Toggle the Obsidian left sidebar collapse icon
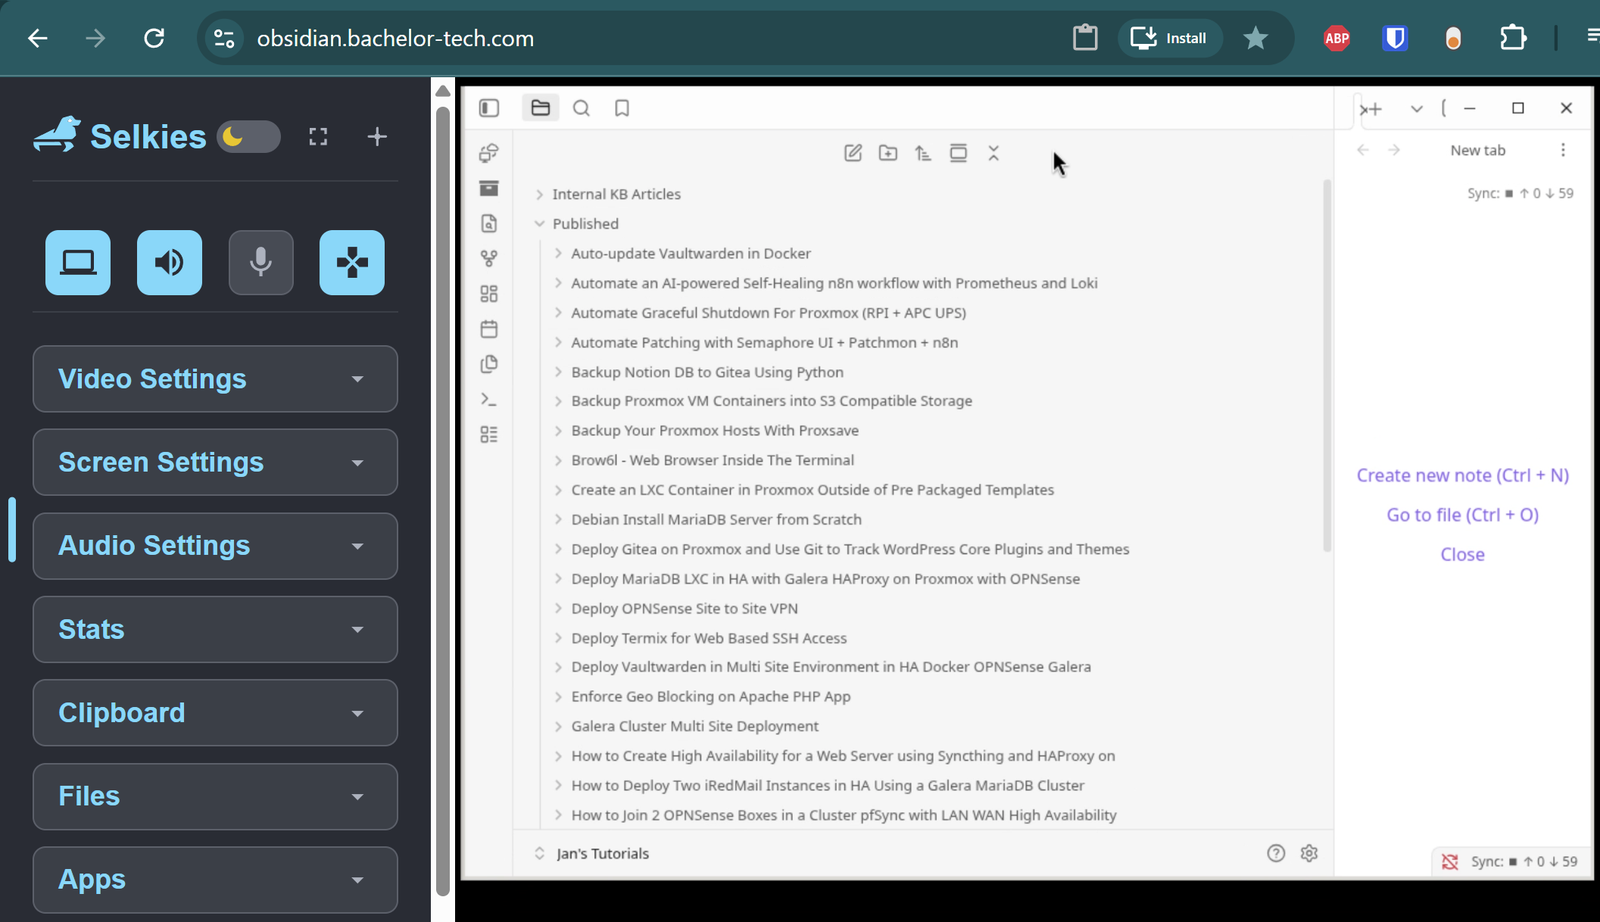This screenshot has height=922, width=1600. (489, 108)
